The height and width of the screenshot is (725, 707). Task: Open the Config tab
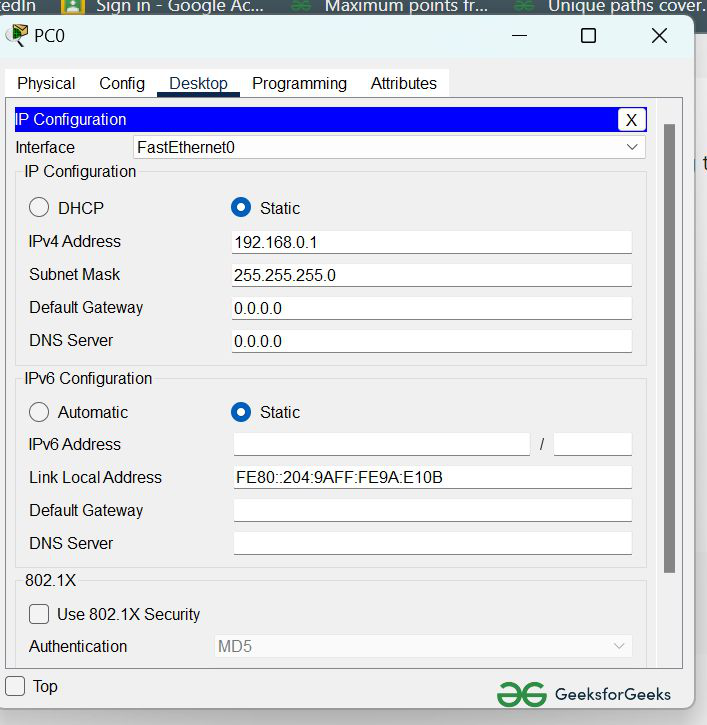pos(122,84)
